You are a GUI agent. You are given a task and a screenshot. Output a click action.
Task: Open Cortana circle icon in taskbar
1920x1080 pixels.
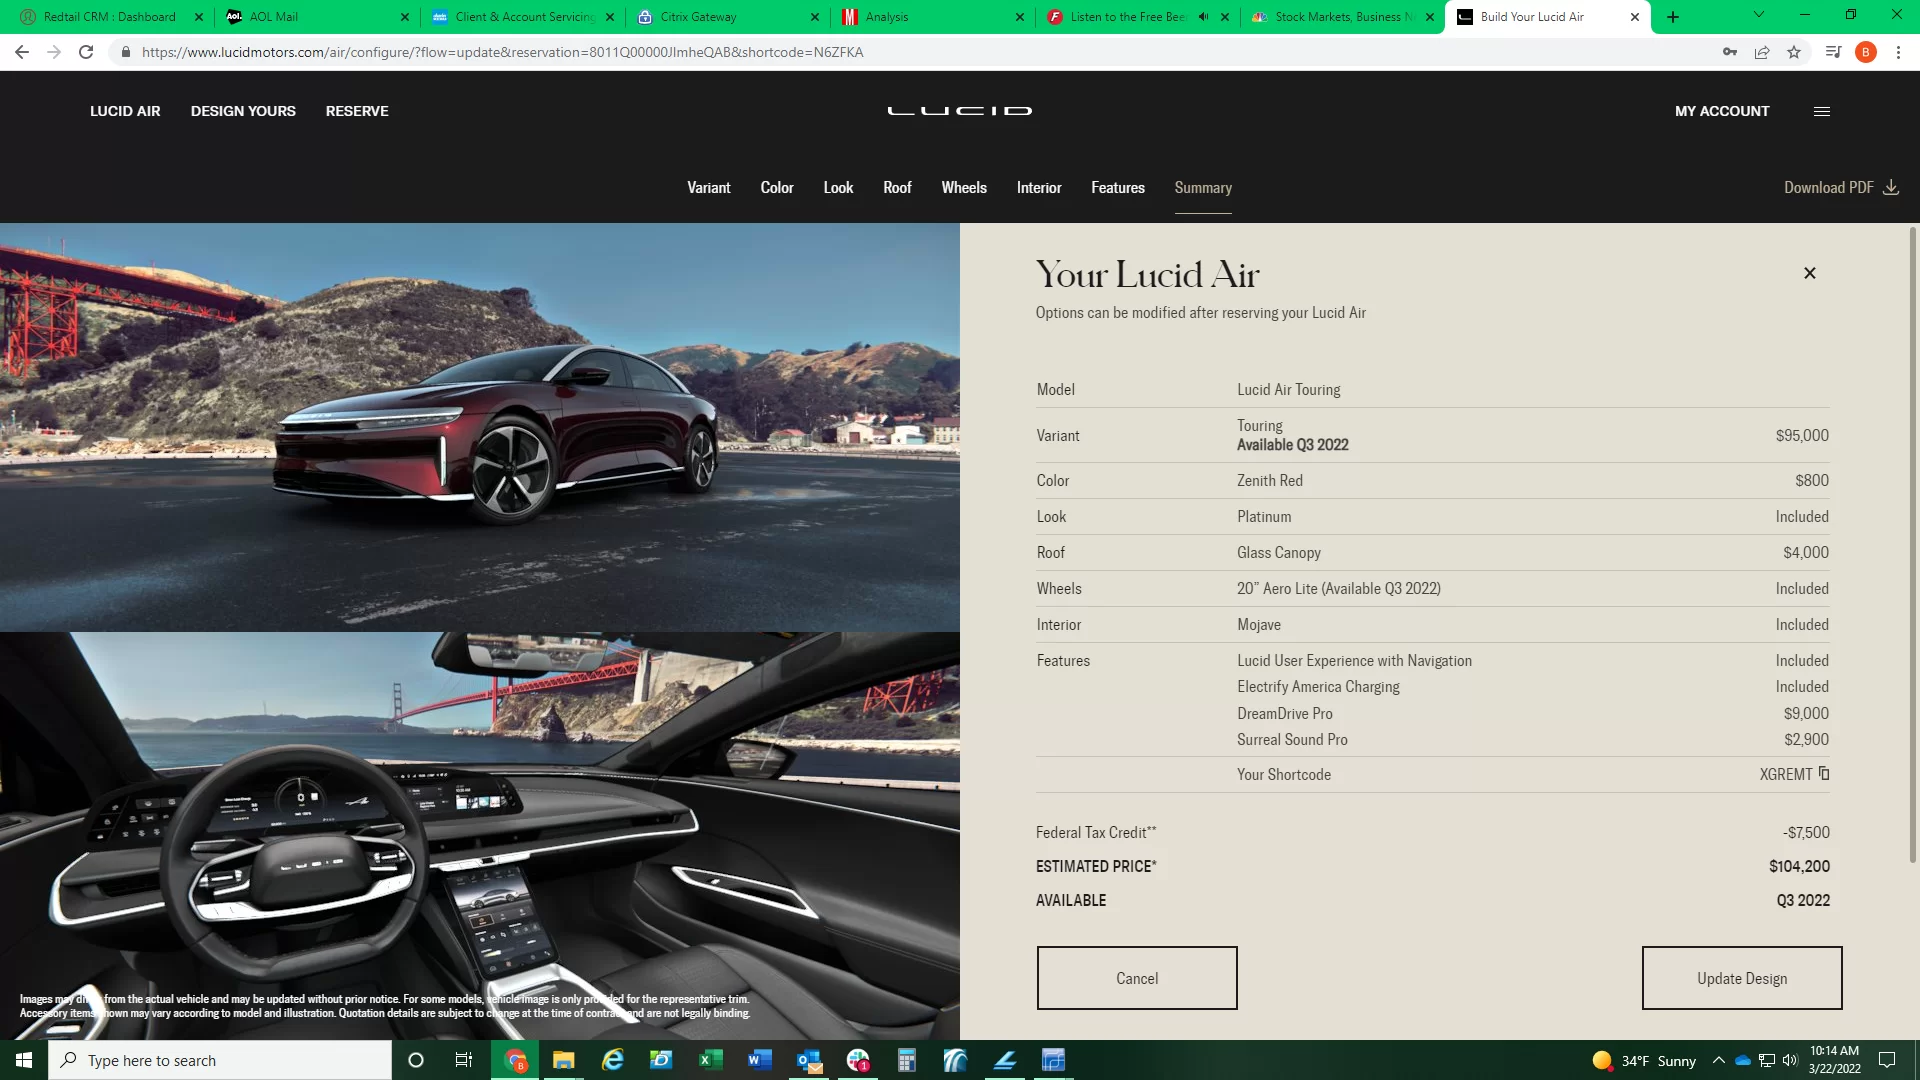416,1060
